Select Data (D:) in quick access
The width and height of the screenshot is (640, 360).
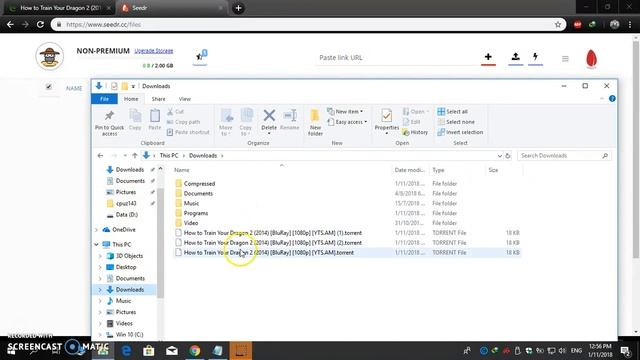127,215
